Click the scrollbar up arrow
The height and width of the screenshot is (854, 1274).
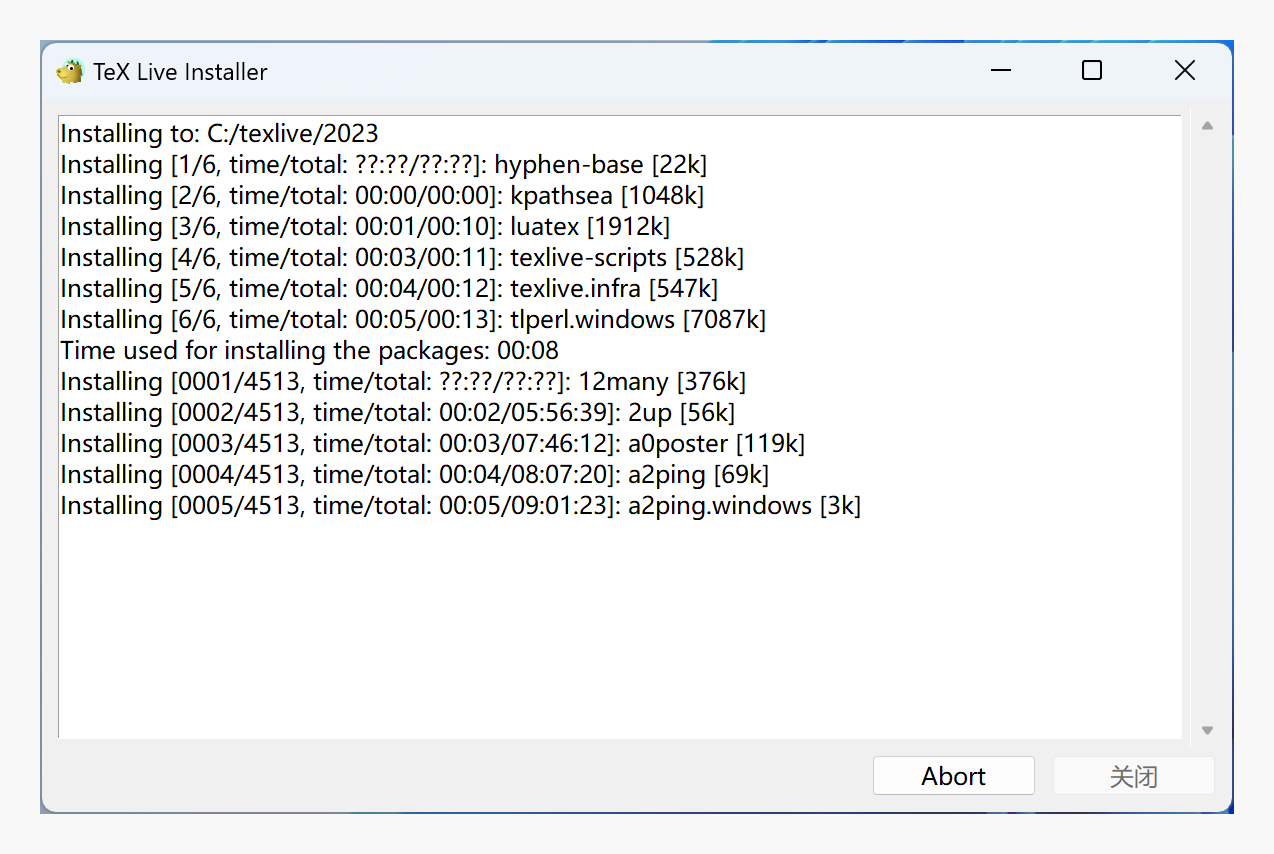tap(1207, 126)
